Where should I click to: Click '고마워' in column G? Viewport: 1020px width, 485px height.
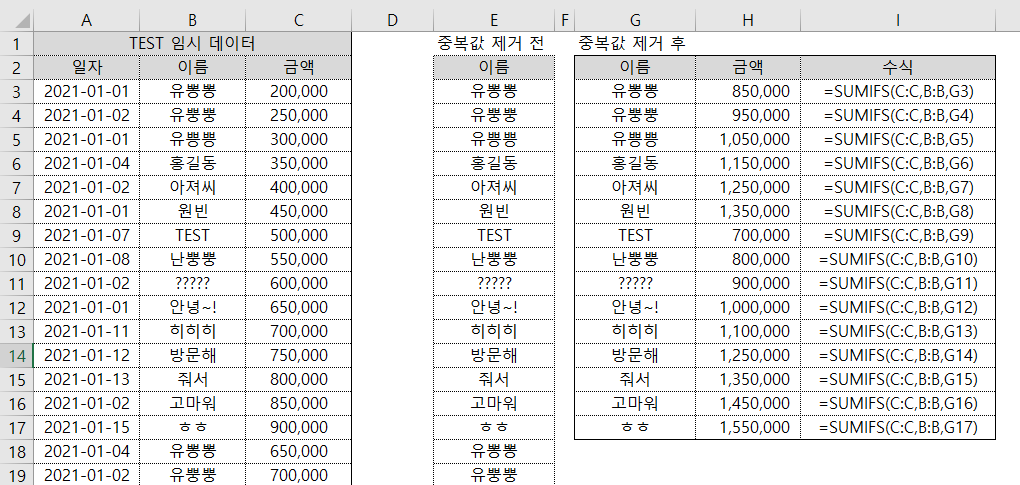tap(635, 404)
